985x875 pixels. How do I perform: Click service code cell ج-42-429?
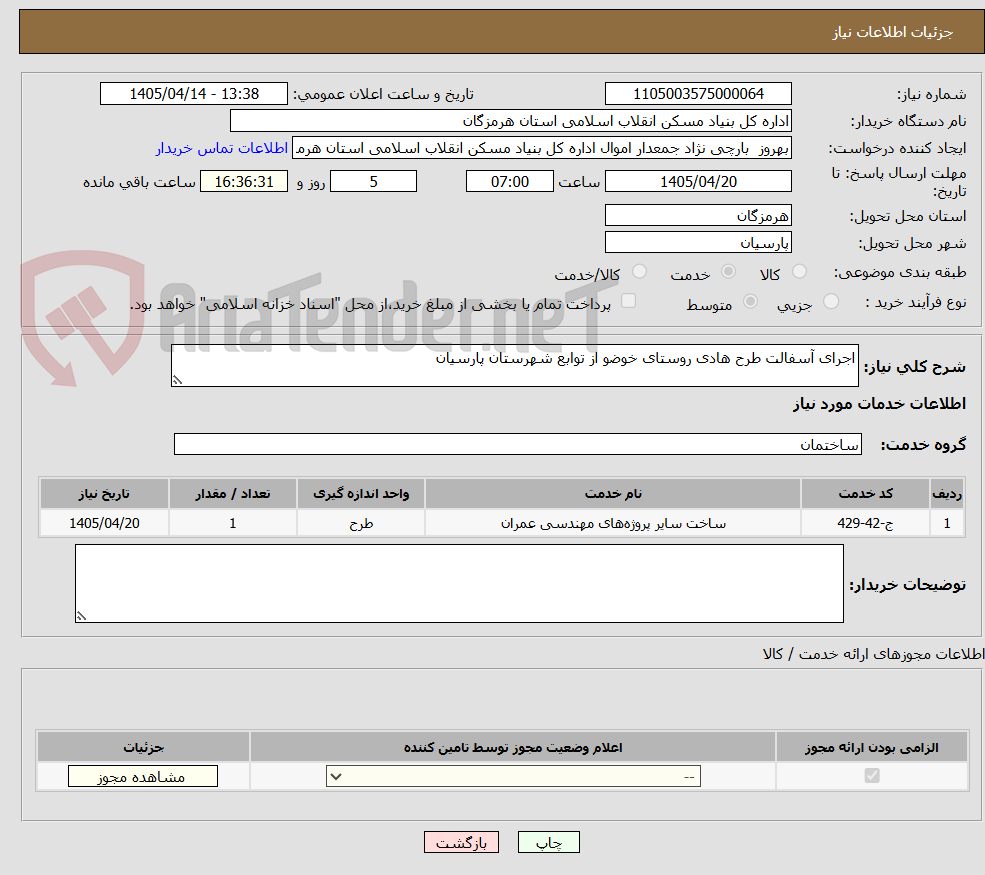(x=865, y=523)
